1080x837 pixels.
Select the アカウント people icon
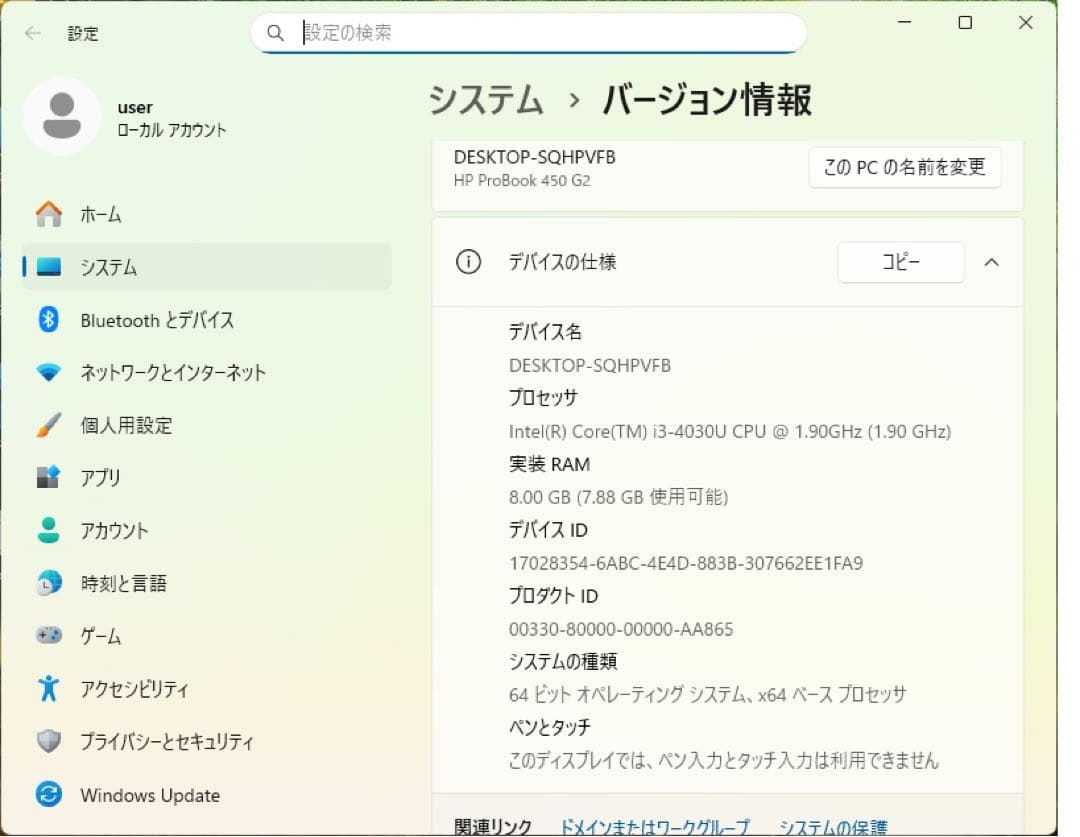point(48,531)
